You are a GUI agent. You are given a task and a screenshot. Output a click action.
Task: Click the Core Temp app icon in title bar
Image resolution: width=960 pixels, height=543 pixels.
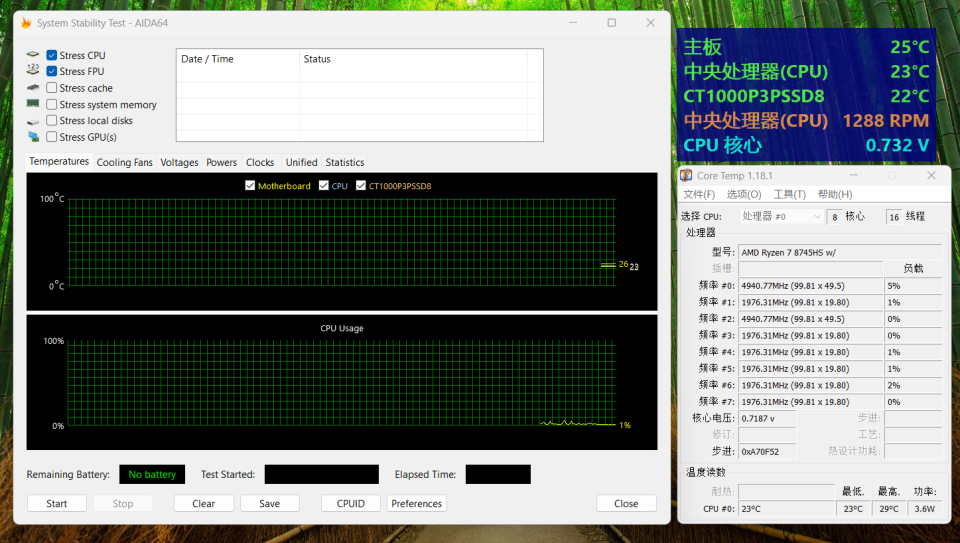(x=686, y=176)
